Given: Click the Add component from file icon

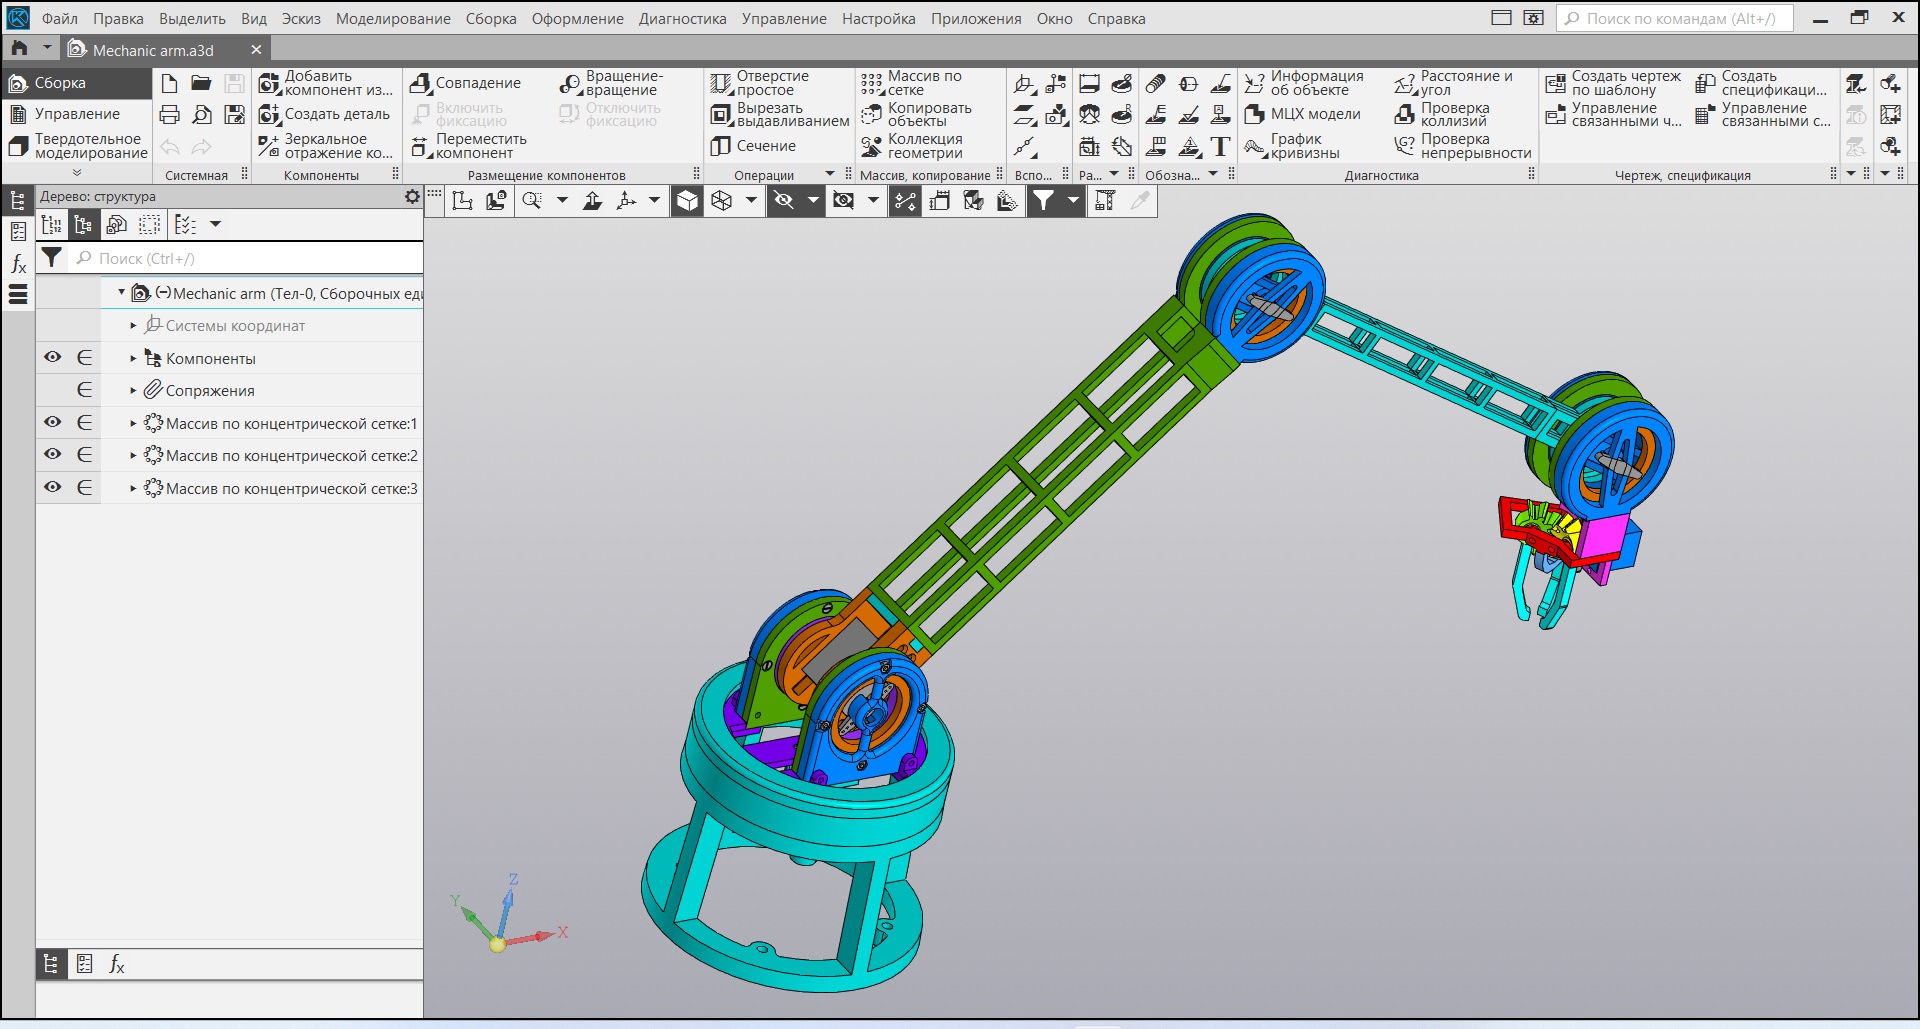Looking at the screenshot, I should tap(269, 83).
